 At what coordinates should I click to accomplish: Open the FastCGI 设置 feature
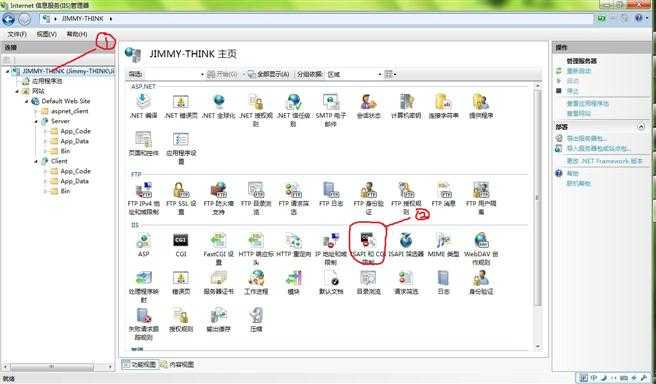point(218,248)
